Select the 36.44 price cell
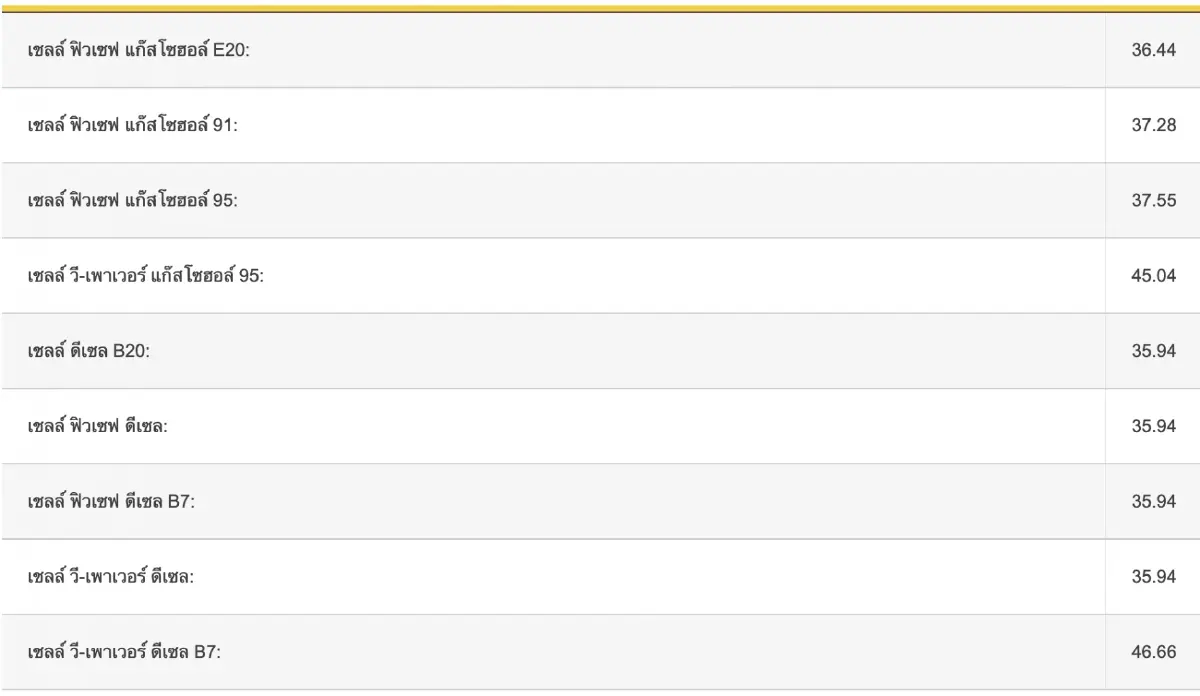This screenshot has width=1200, height=696. (x=1153, y=50)
